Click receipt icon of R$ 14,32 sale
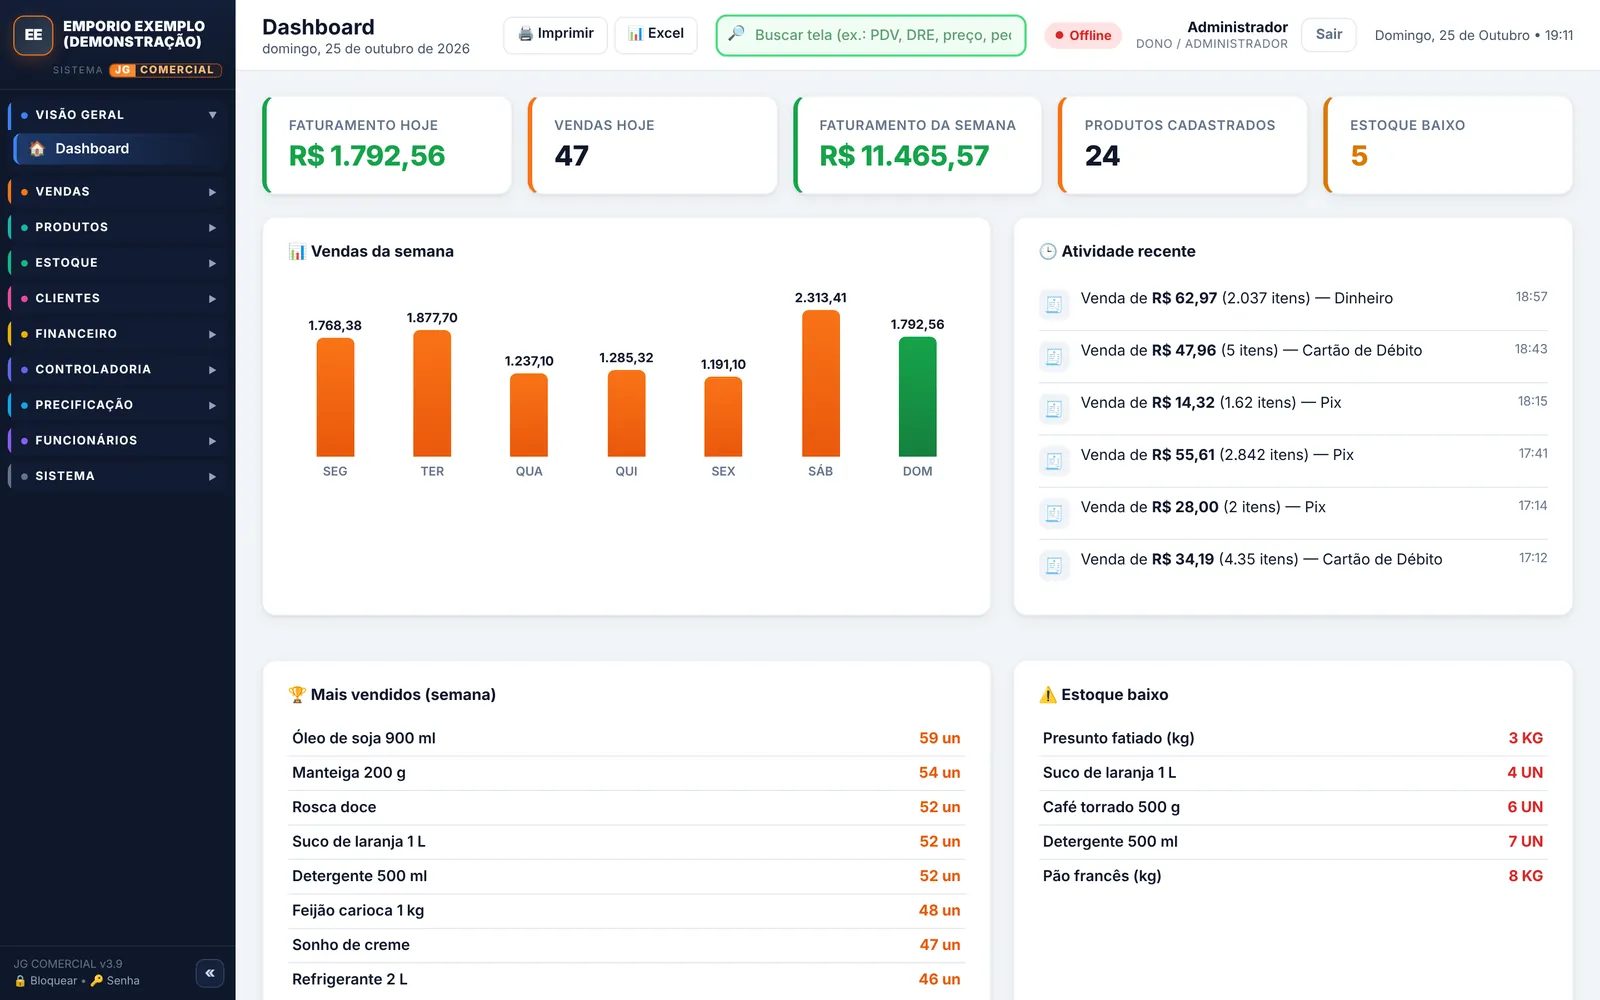 1054,408
